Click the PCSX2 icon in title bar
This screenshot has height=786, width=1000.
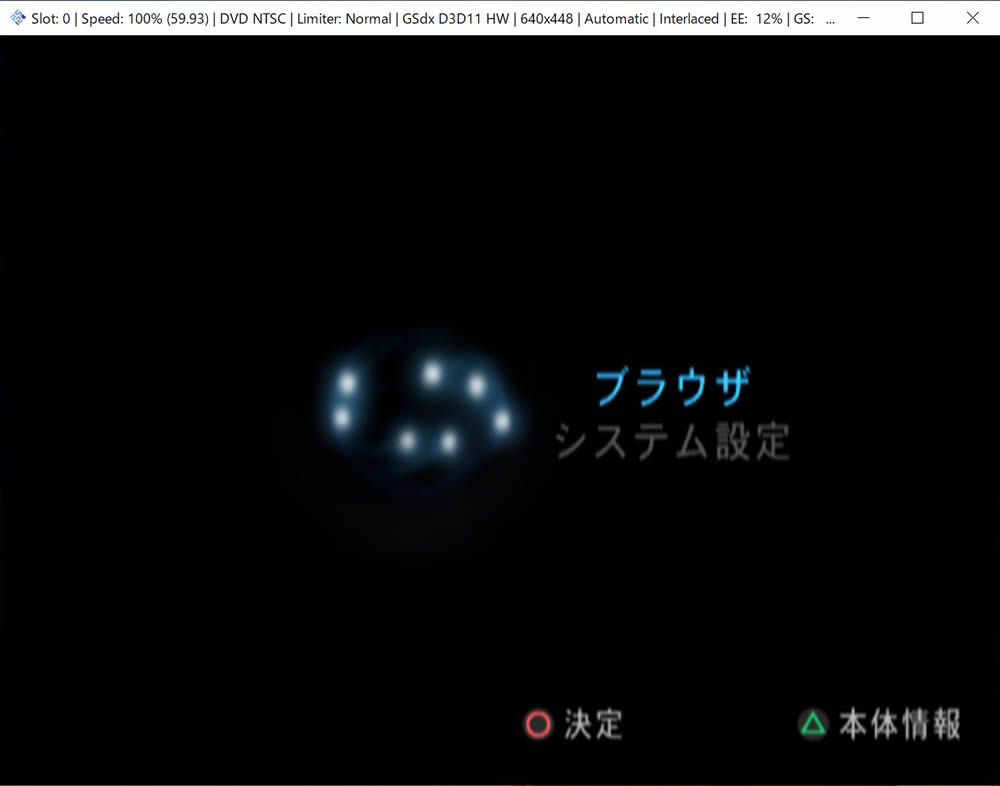pos(18,18)
